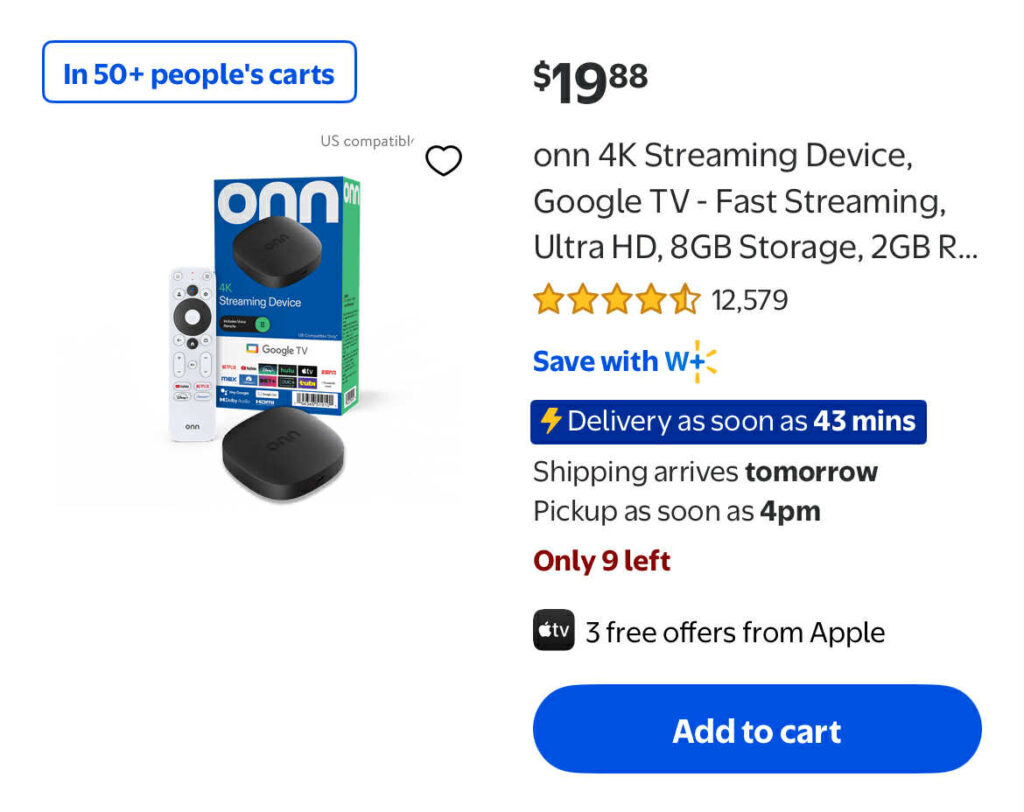Click the In 50+ people's carts badge
1024x812 pixels.
tap(199, 73)
